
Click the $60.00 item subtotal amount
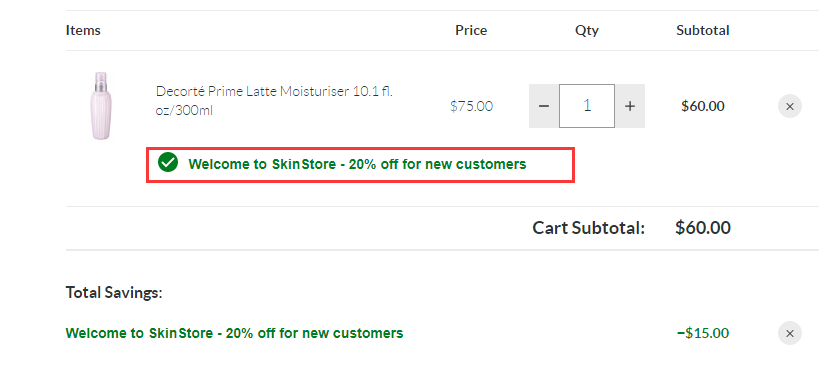click(703, 106)
